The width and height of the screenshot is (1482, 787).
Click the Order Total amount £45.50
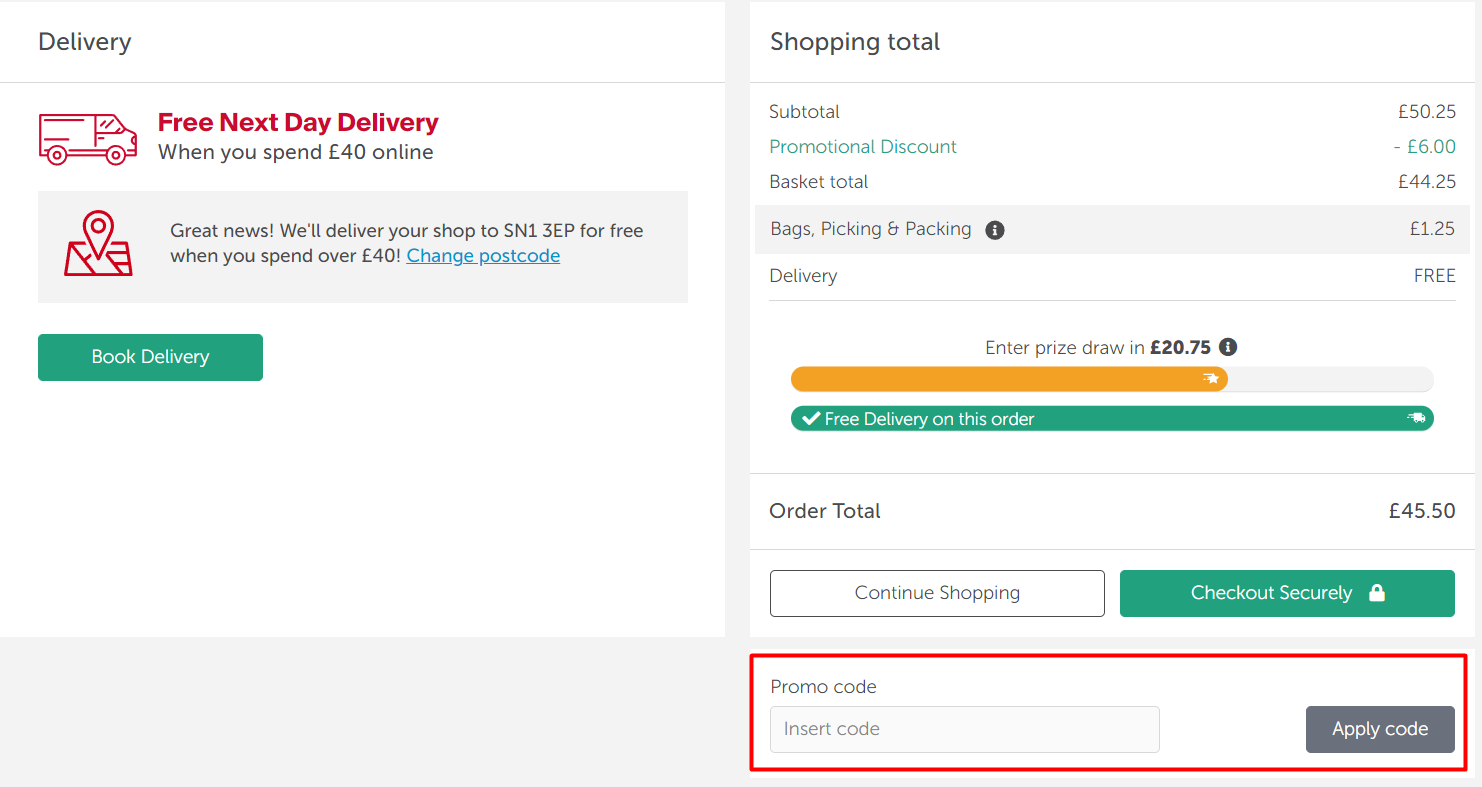[1421, 511]
